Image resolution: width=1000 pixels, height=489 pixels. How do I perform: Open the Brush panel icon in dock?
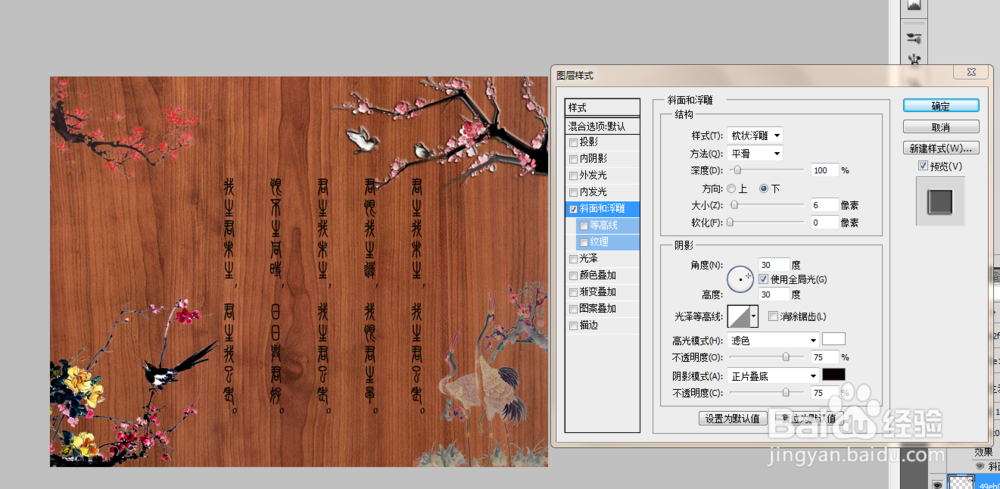click(916, 60)
